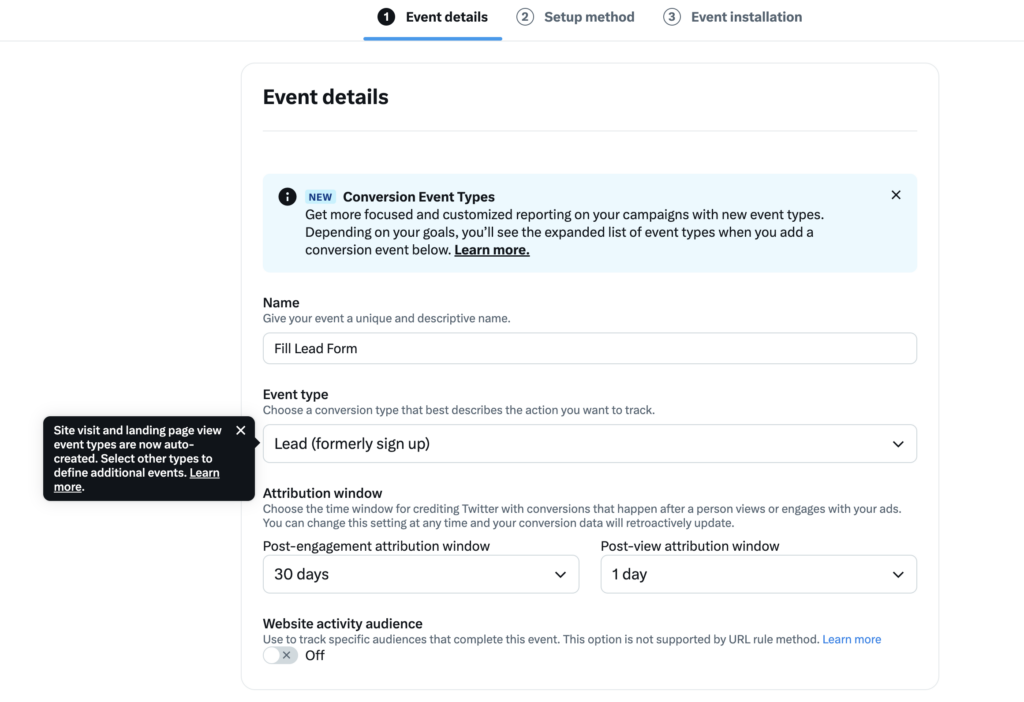Image resolution: width=1024 pixels, height=702 pixels.
Task: Click the Name field showing Fill Lead Form
Action: coord(589,348)
